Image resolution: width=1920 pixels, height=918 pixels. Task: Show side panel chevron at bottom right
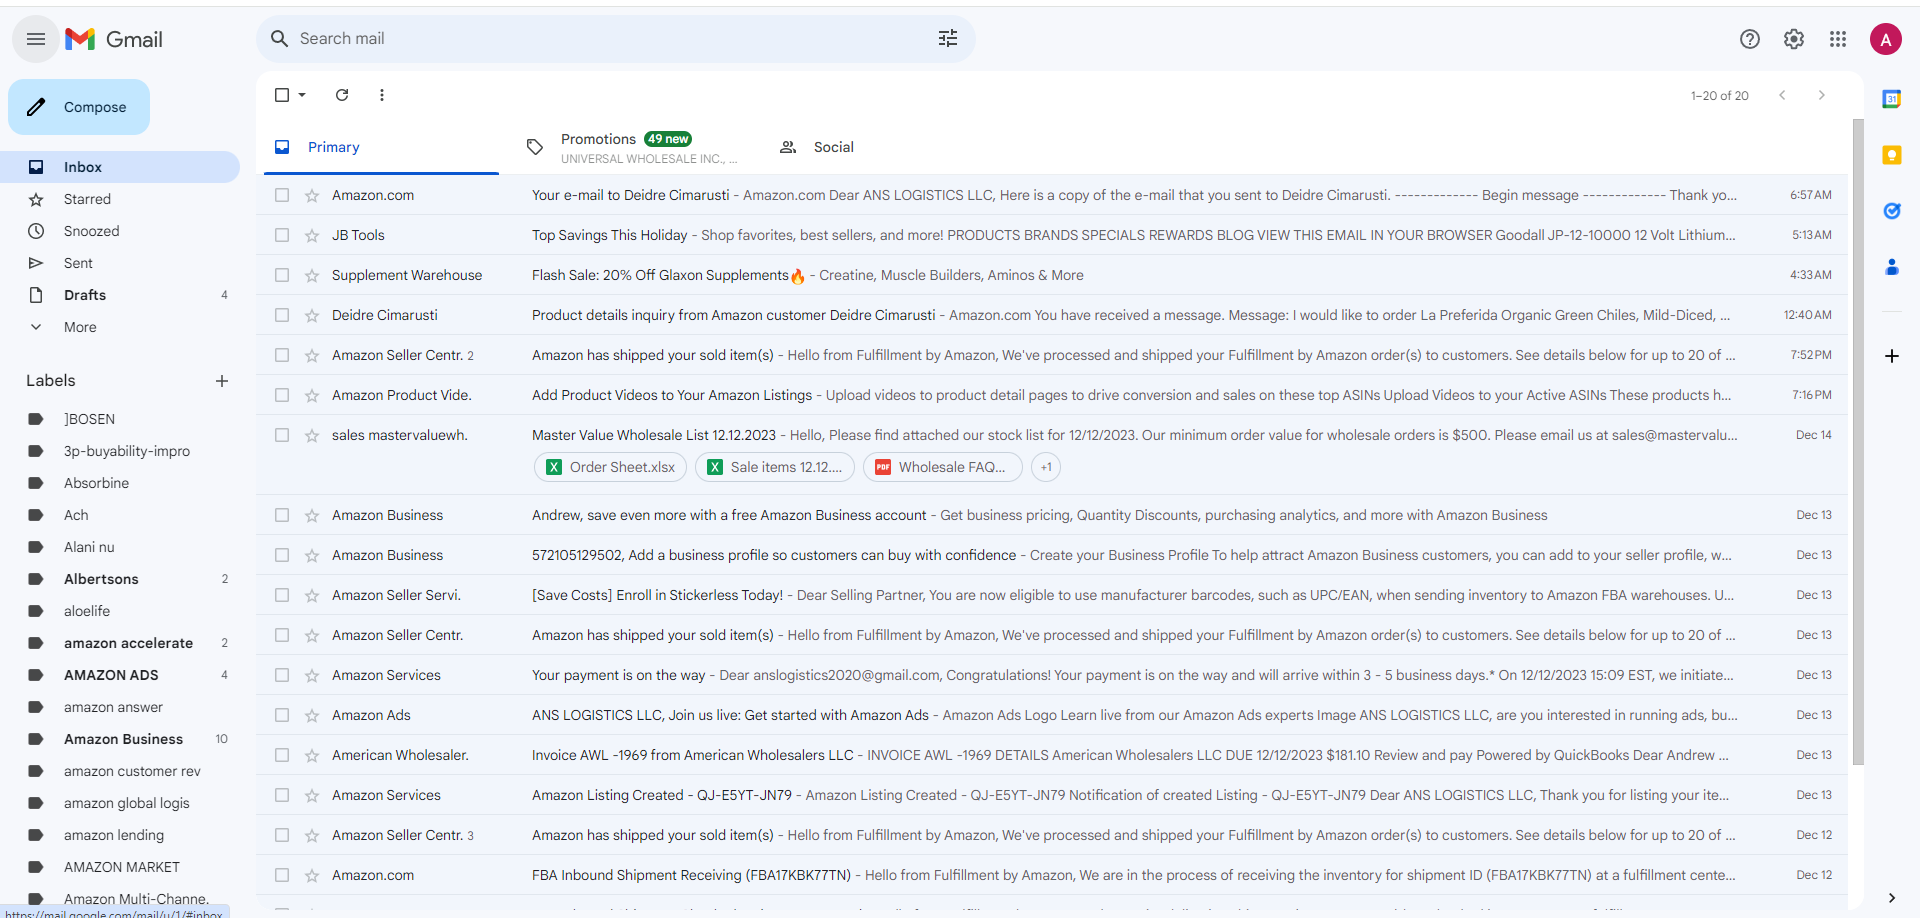point(1892,898)
